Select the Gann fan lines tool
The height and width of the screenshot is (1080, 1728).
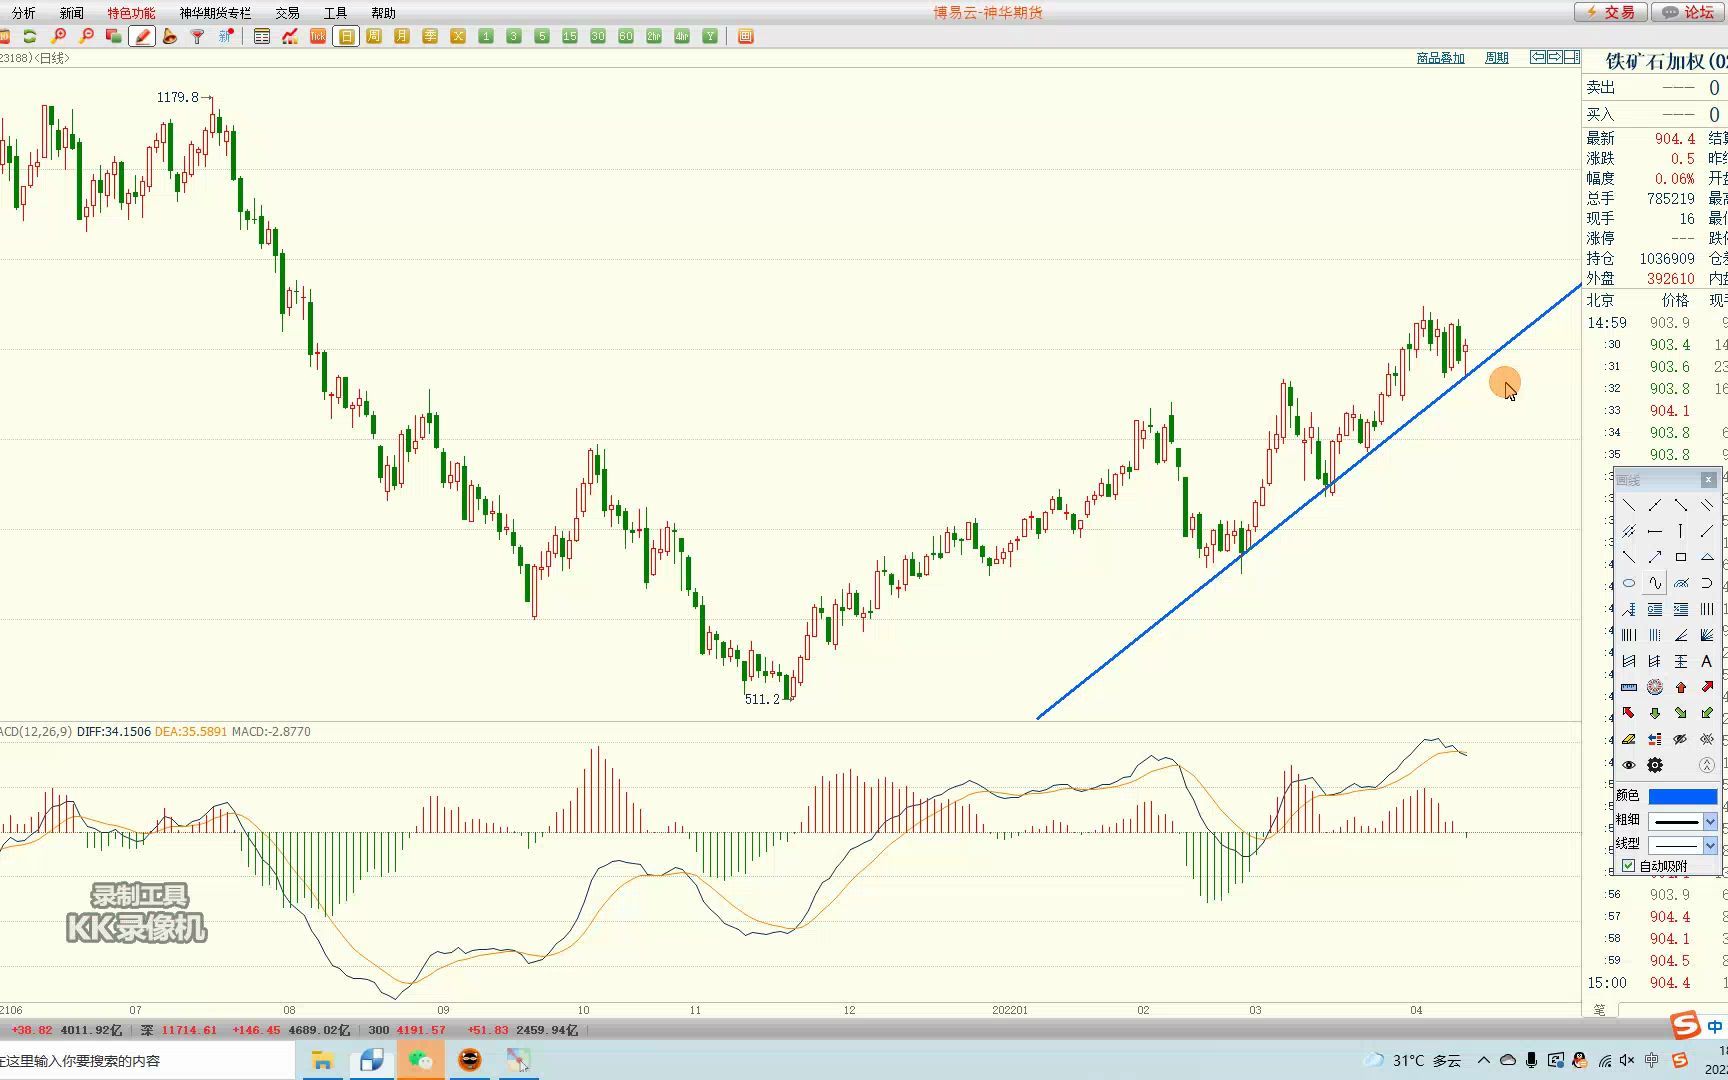1707,635
